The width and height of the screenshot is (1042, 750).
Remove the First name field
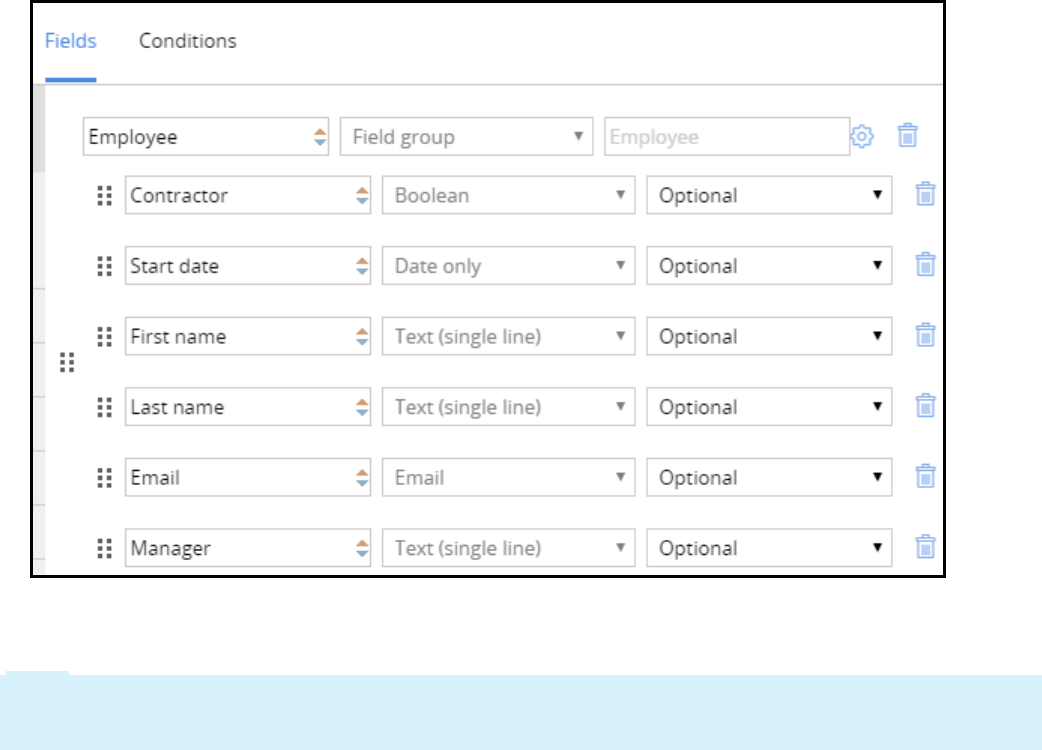[926, 336]
